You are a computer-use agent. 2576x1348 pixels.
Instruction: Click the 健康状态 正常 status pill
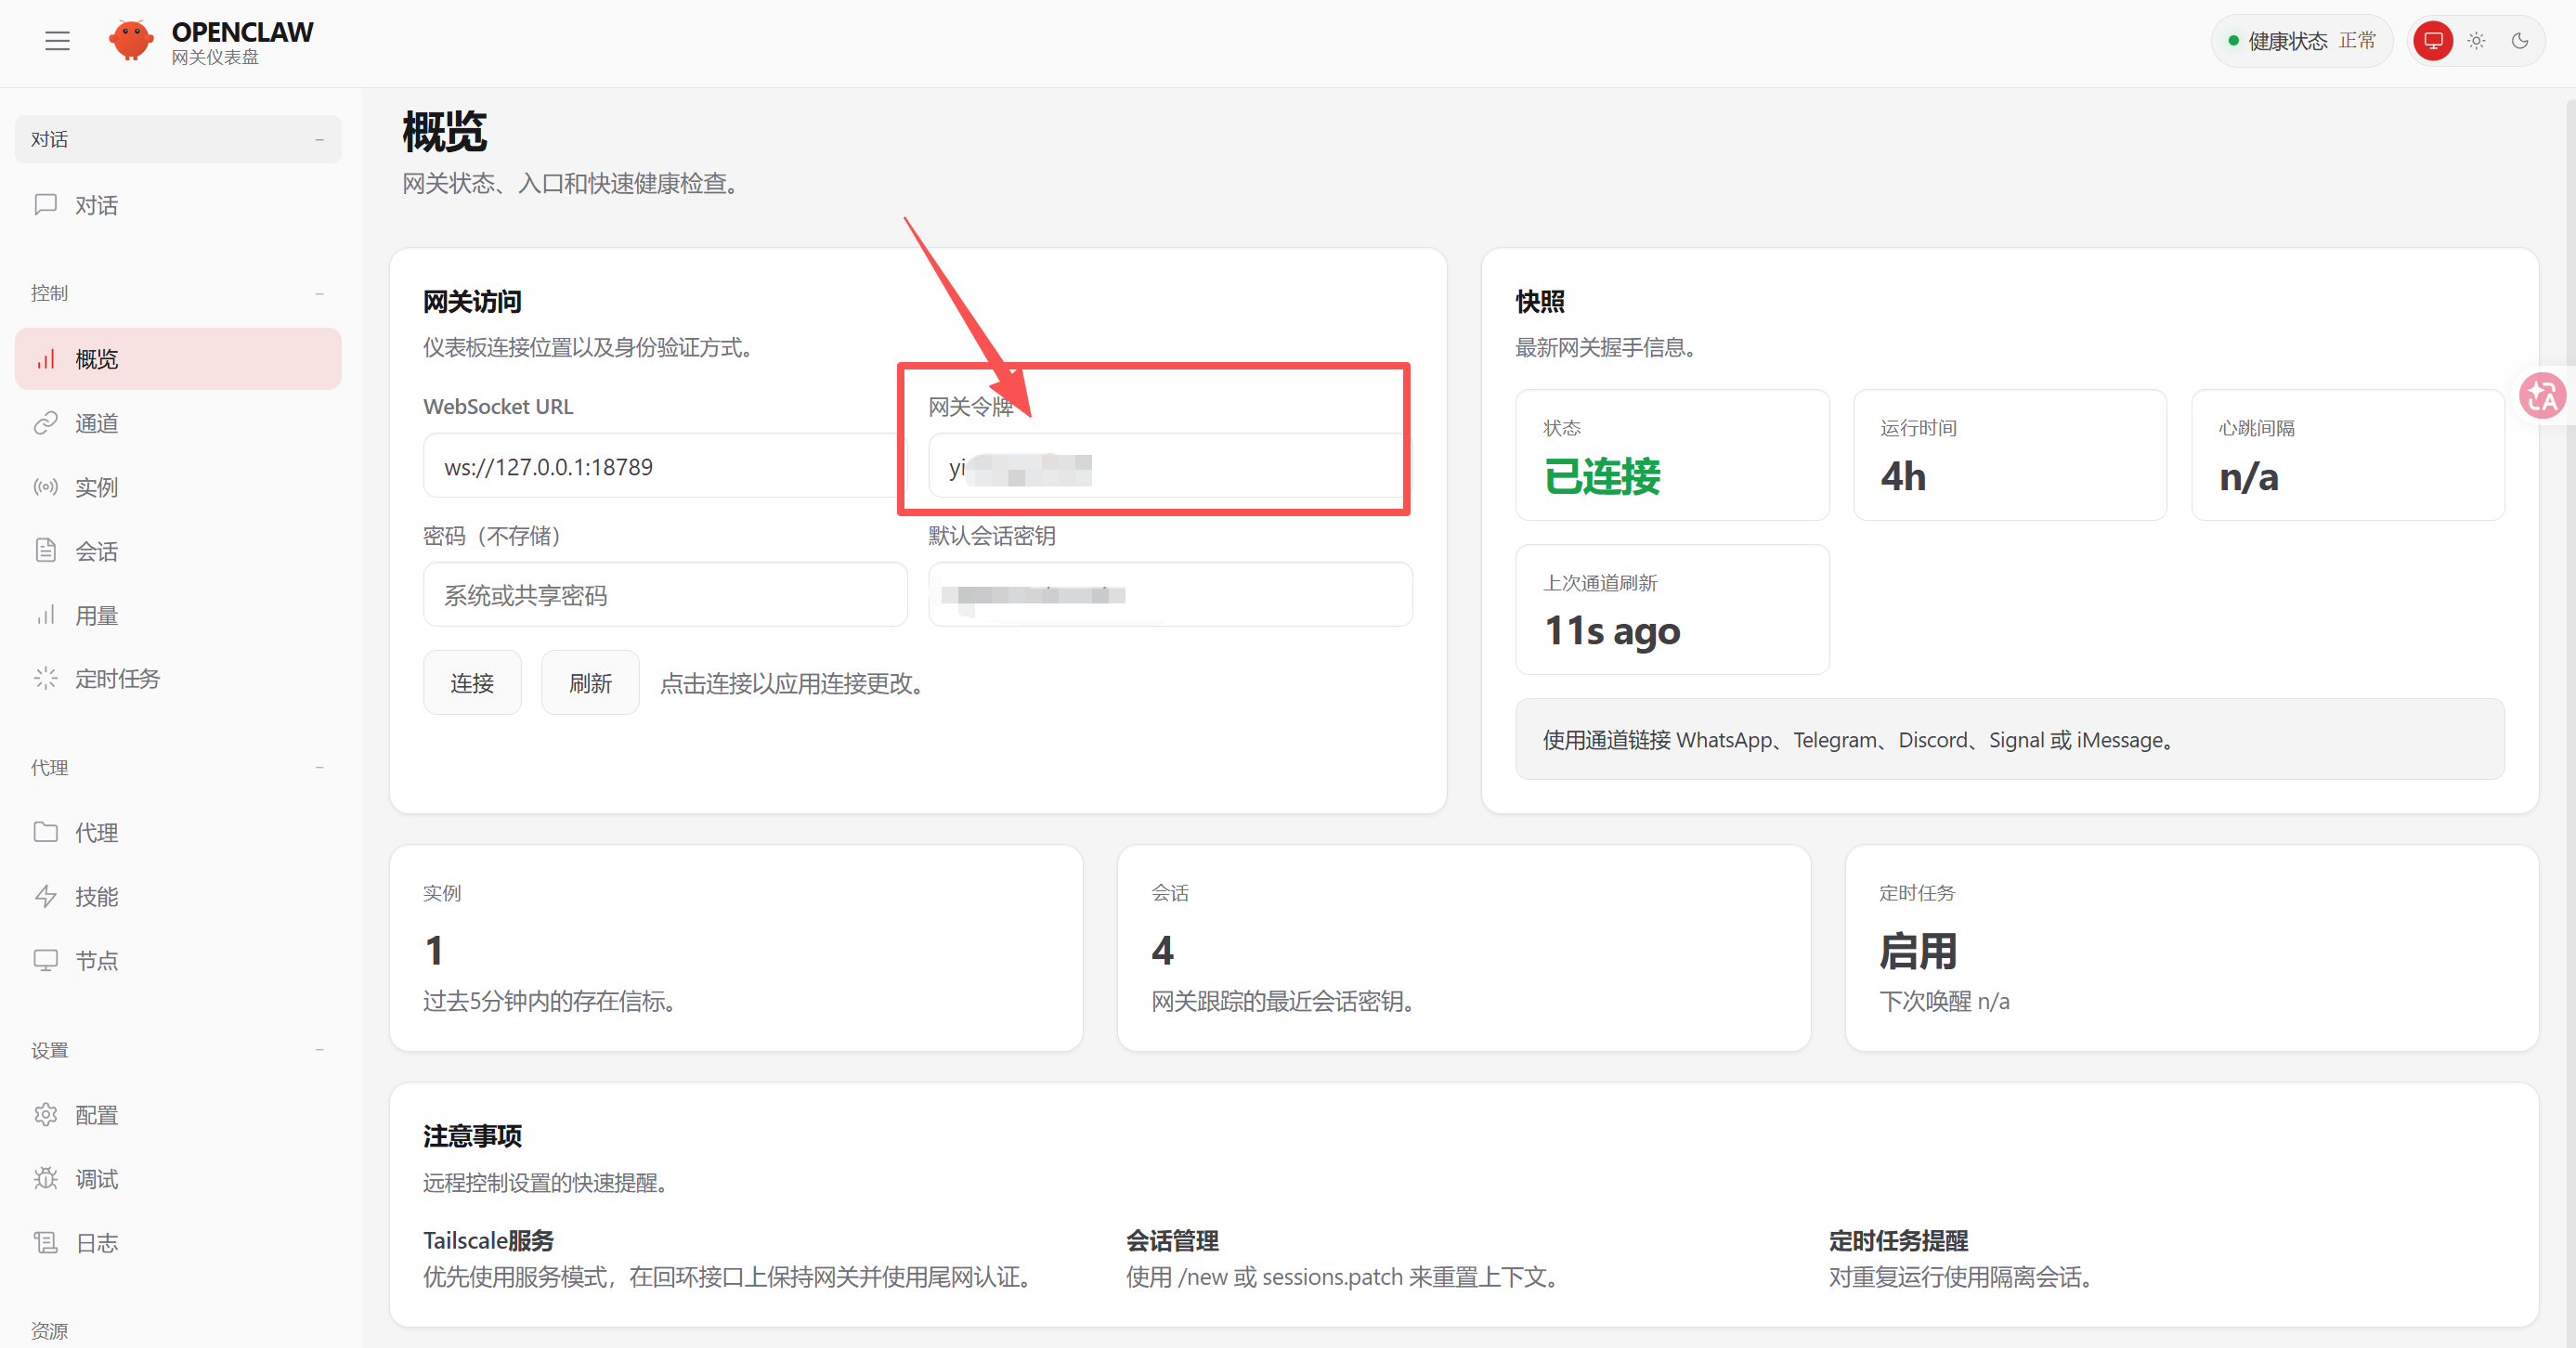[x=2300, y=41]
